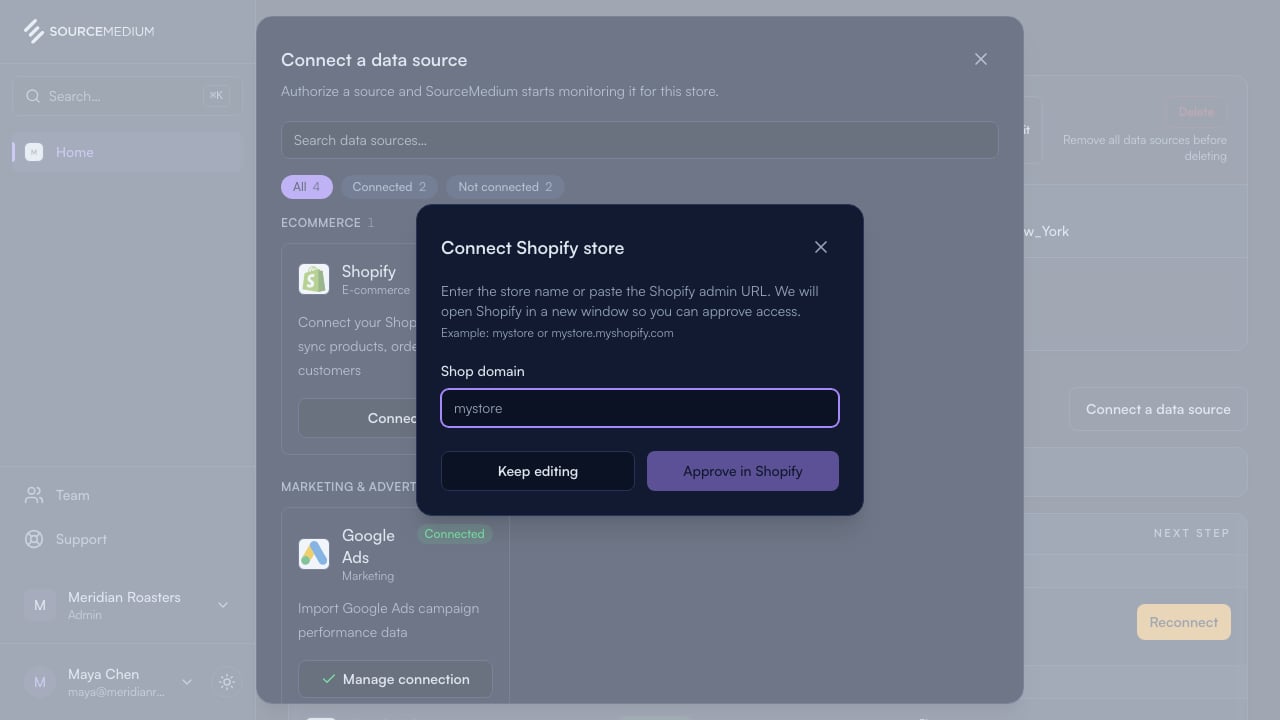Image resolution: width=1280 pixels, height=720 pixels.
Task: Click Manage connection for Google Ads
Action: (395, 679)
